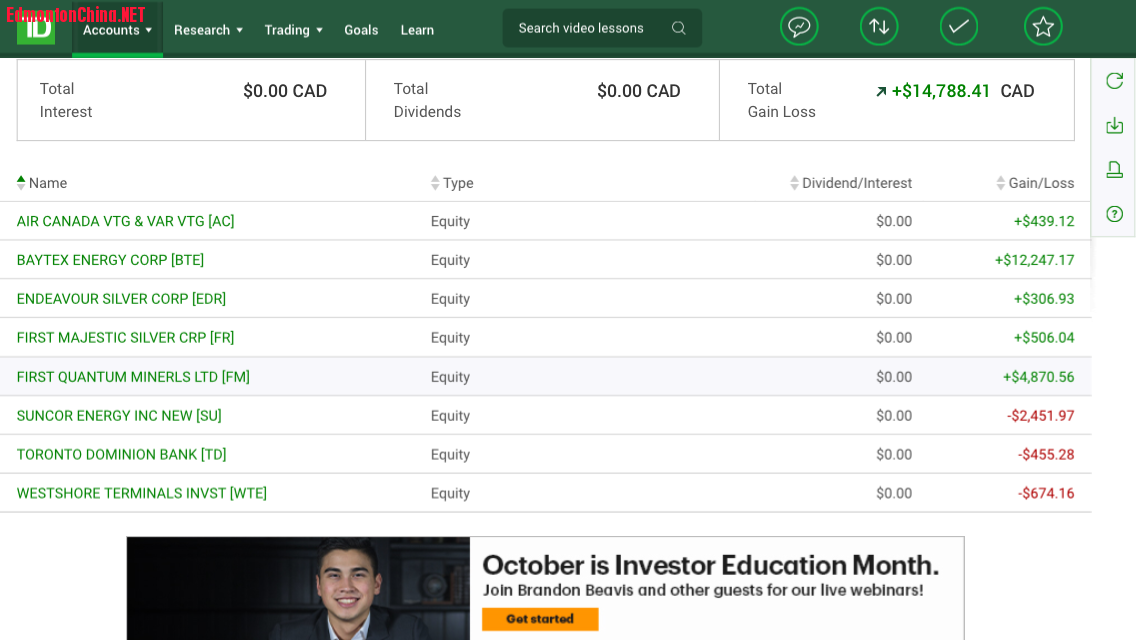Expand the Trading dropdown menu
Viewport: 1136px width, 640px height.
point(293,30)
